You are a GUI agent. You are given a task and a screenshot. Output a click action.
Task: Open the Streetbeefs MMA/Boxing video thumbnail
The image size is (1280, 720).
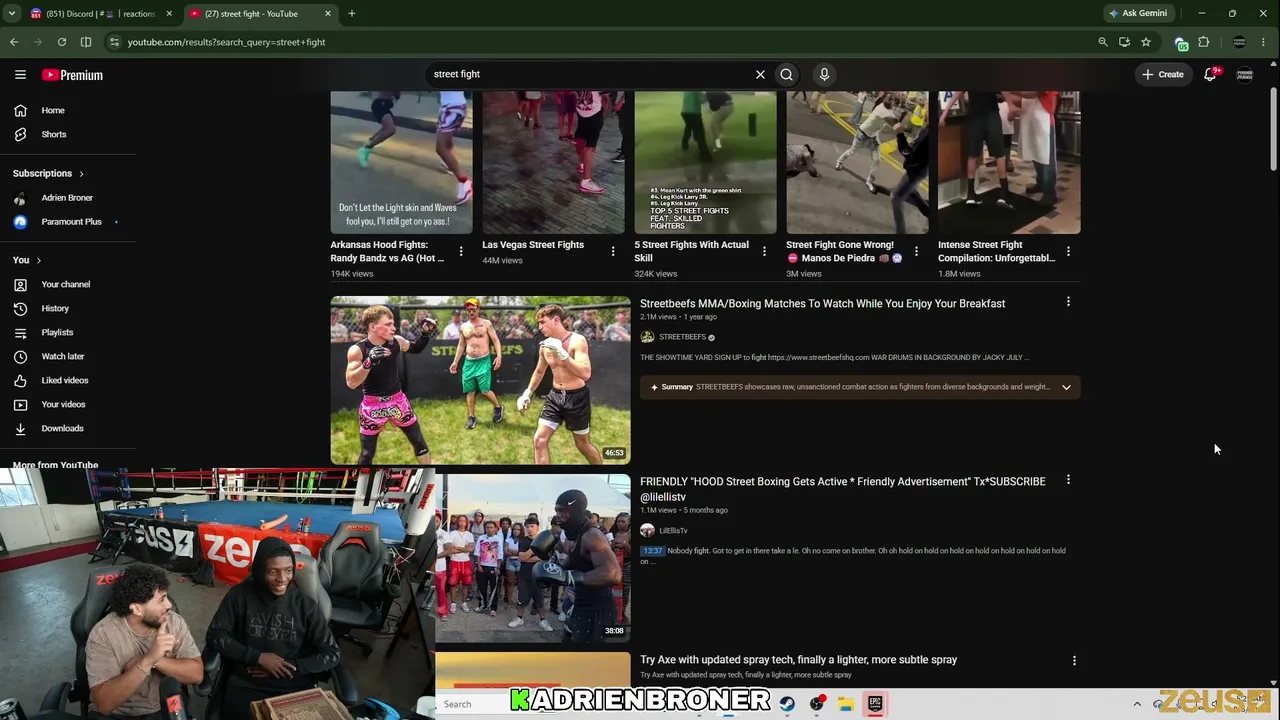(481, 380)
